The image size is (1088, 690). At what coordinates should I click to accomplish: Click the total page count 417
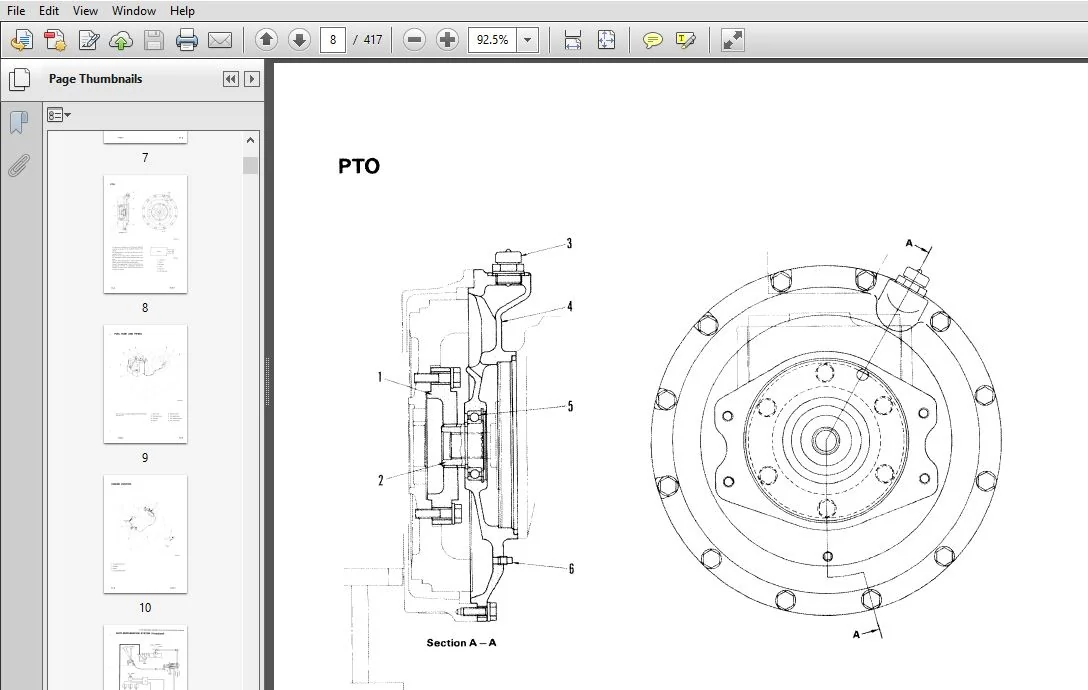(x=373, y=40)
